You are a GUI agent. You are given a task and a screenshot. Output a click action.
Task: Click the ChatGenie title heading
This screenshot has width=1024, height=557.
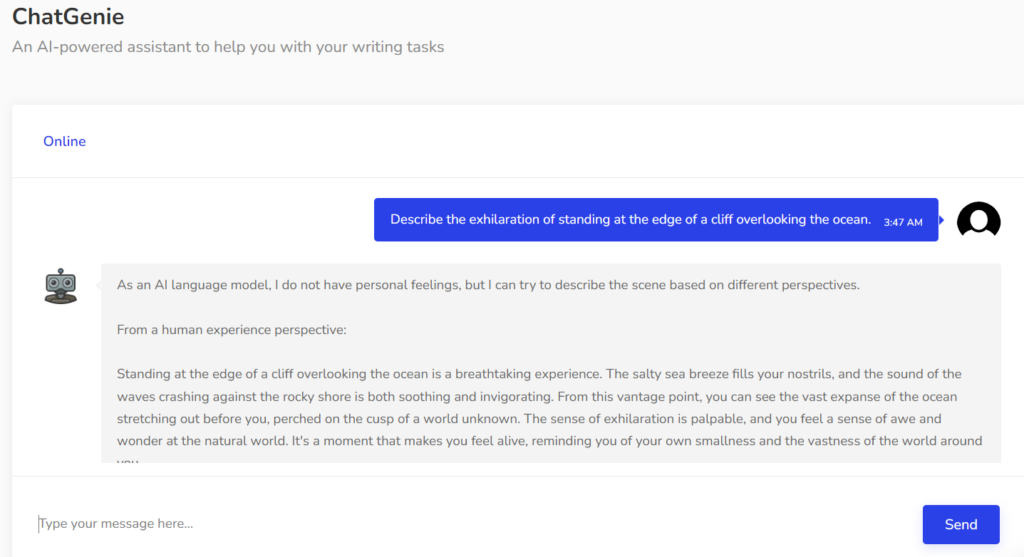point(68,17)
